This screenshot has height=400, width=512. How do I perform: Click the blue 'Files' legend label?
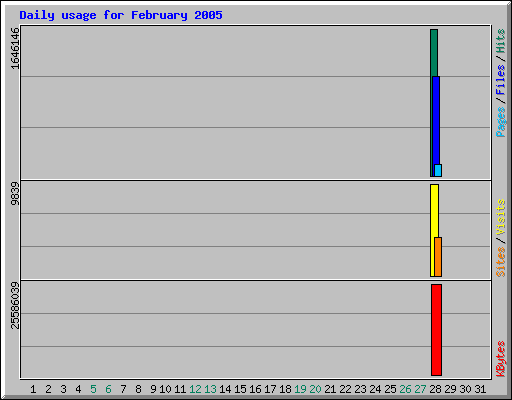coord(500,79)
